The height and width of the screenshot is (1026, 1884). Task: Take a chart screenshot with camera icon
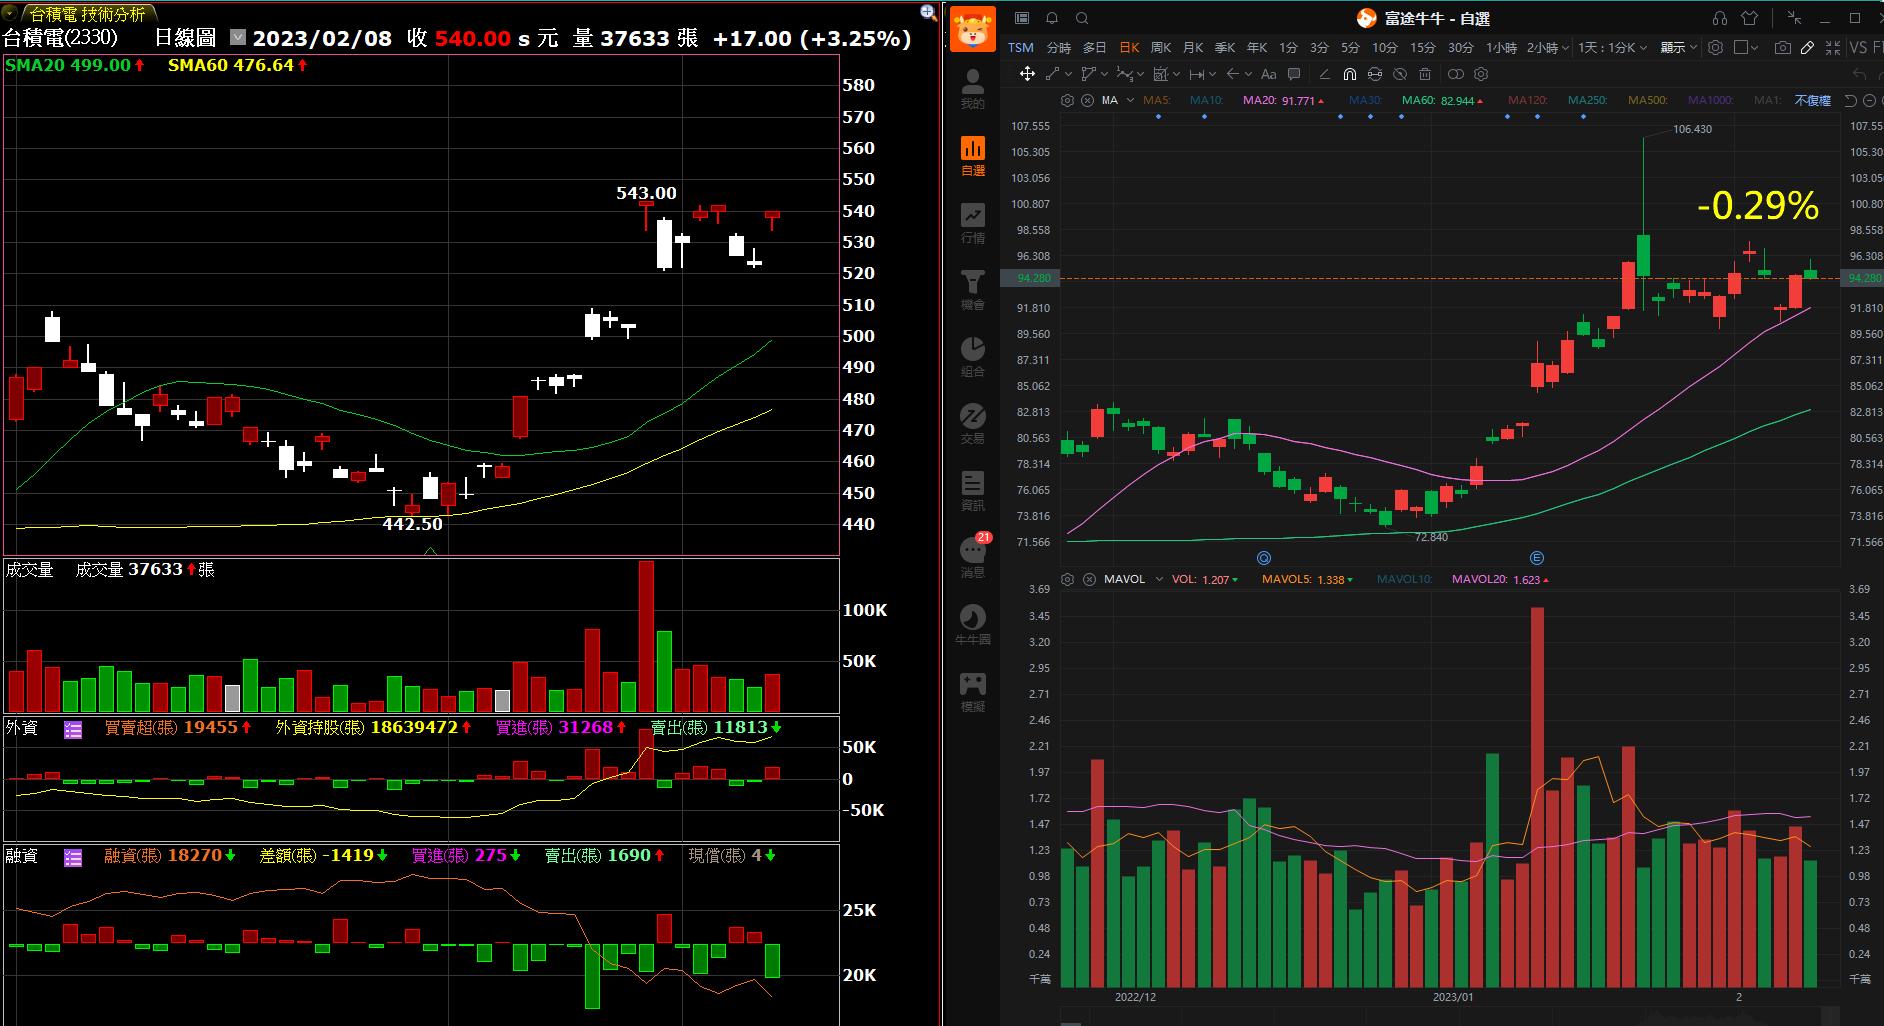point(1783,47)
